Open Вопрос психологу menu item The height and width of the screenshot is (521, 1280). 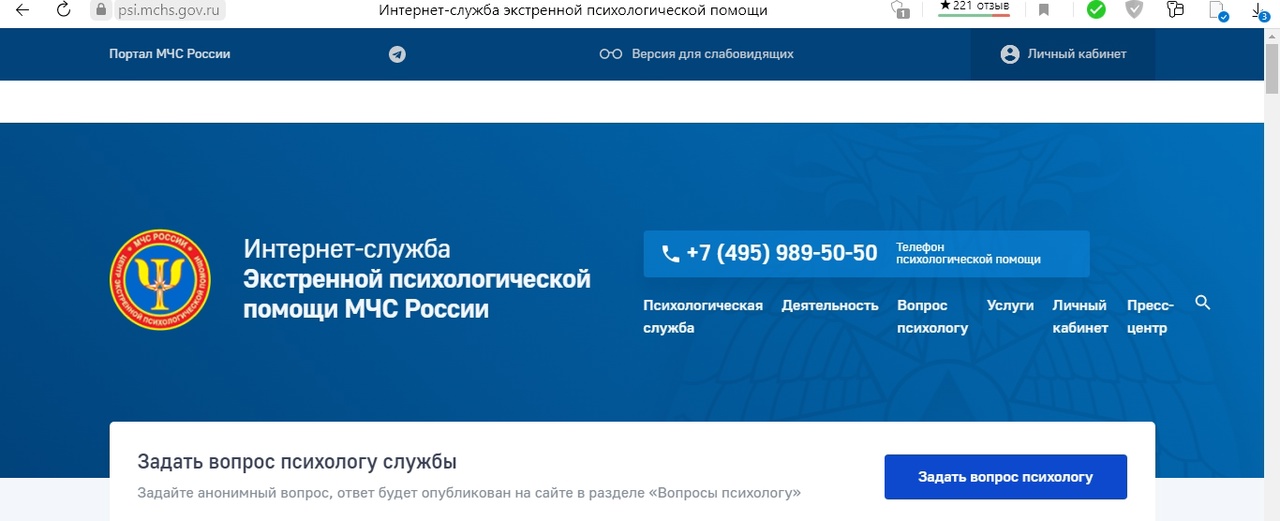point(932,316)
